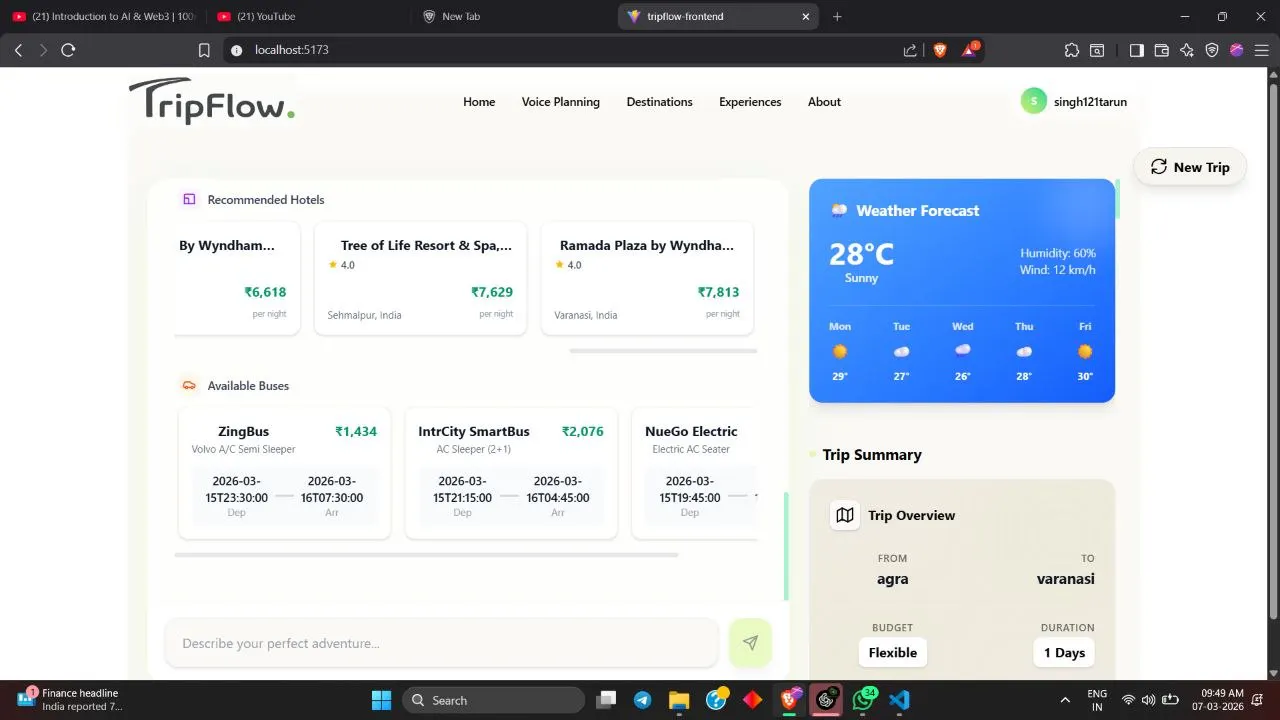Select Ramada Plaza by Wyndham card
The width and height of the screenshot is (1280, 720).
coord(647,278)
